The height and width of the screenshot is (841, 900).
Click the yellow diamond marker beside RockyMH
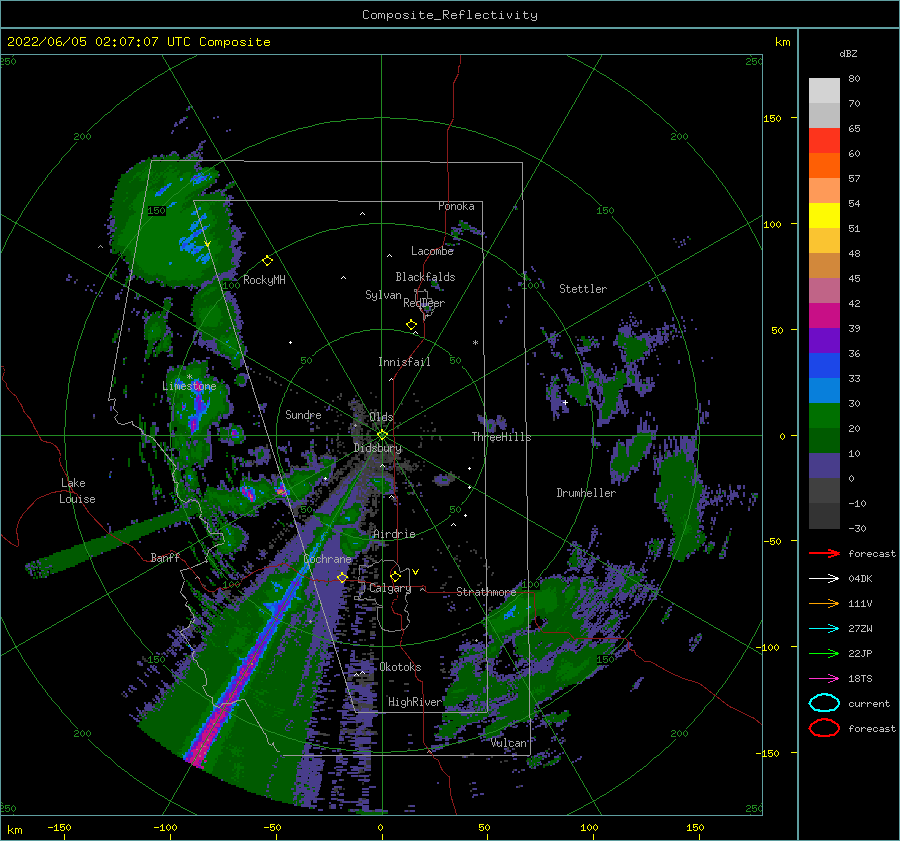(x=267, y=261)
